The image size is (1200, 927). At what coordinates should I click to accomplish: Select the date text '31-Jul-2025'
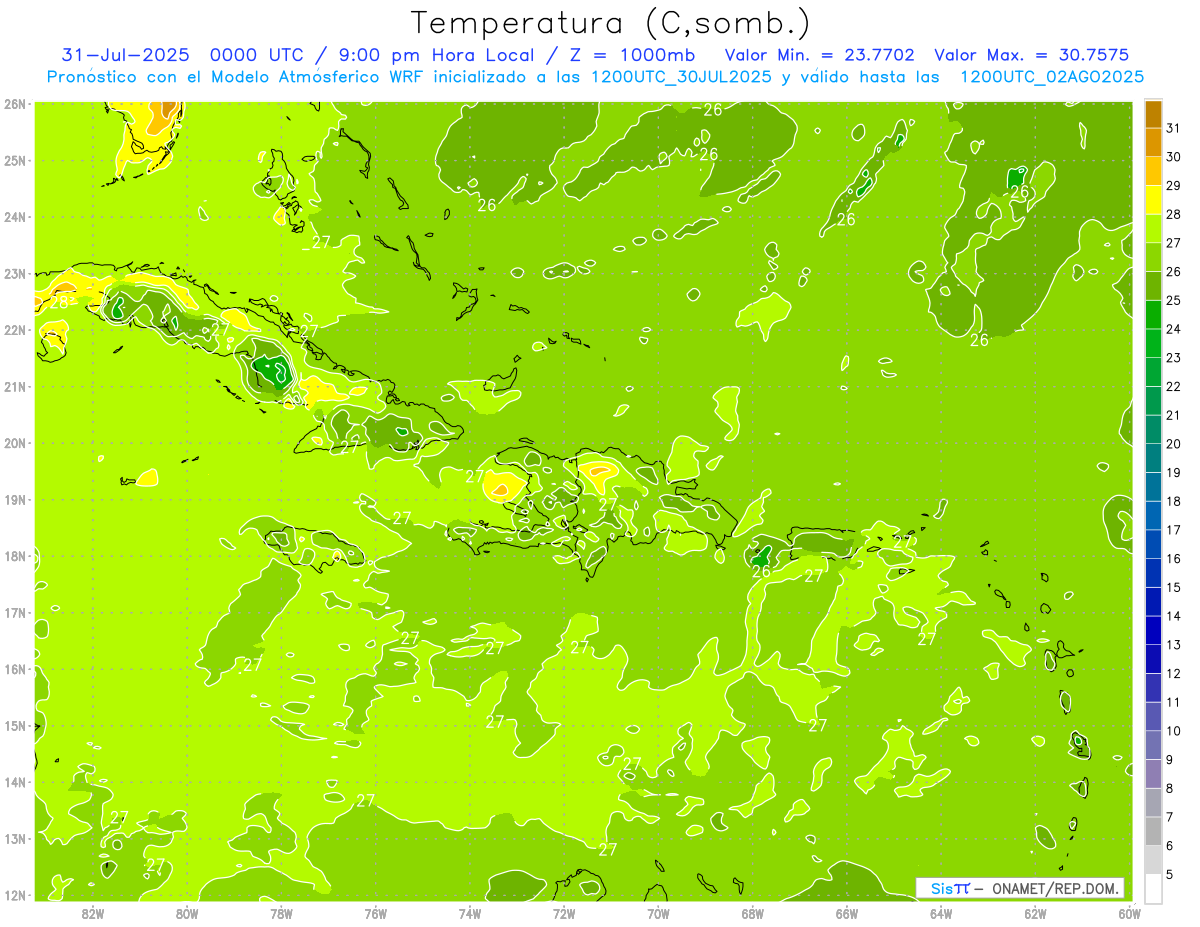coord(127,55)
